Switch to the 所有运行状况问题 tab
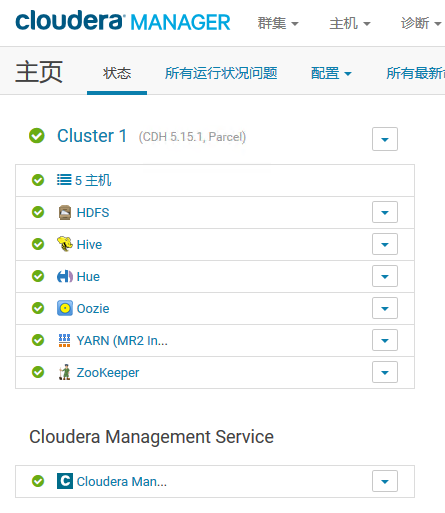Image resolution: width=445 pixels, height=513 pixels. click(x=221, y=73)
